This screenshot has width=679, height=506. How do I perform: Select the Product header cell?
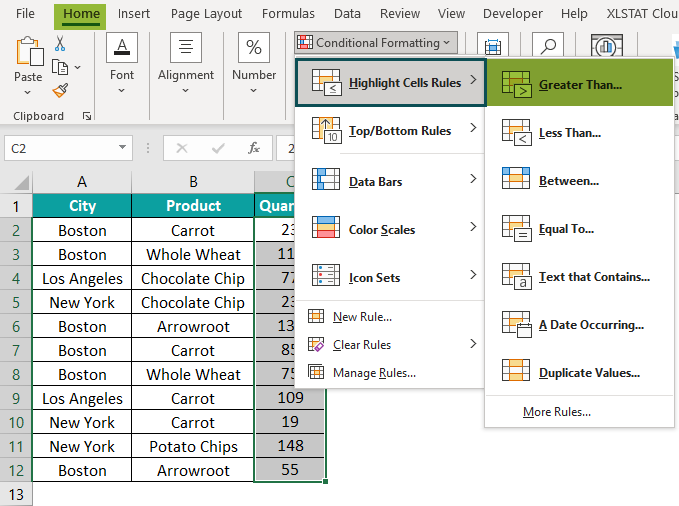click(x=193, y=205)
